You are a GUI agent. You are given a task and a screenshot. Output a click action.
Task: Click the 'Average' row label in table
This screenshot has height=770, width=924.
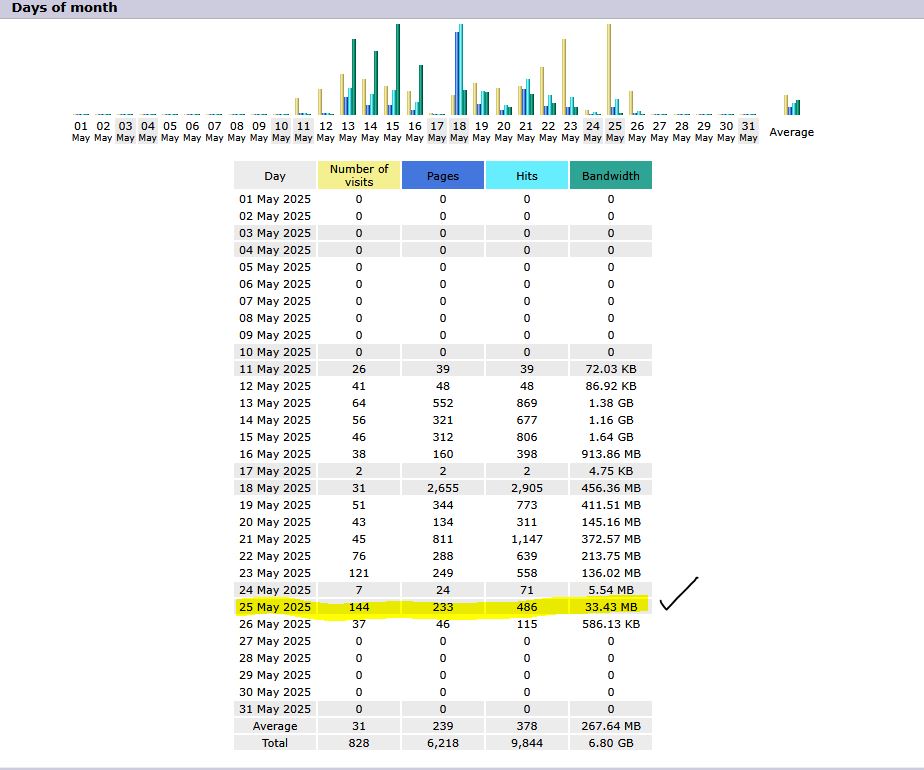pyautogui.click(x=275, y=726)
